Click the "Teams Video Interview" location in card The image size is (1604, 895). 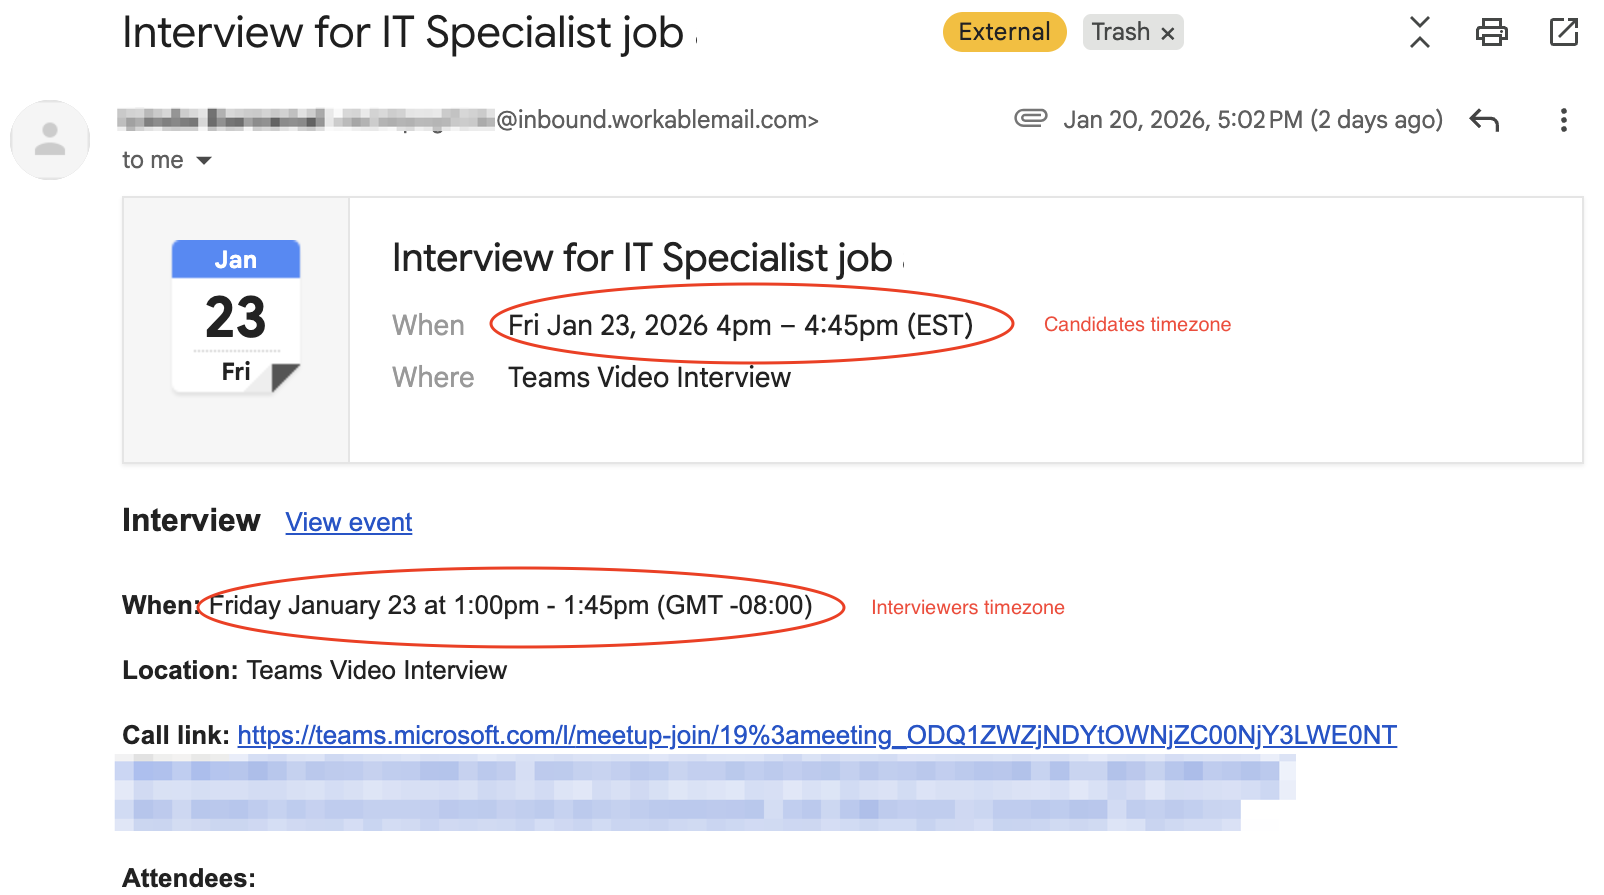tap(649, 377)
